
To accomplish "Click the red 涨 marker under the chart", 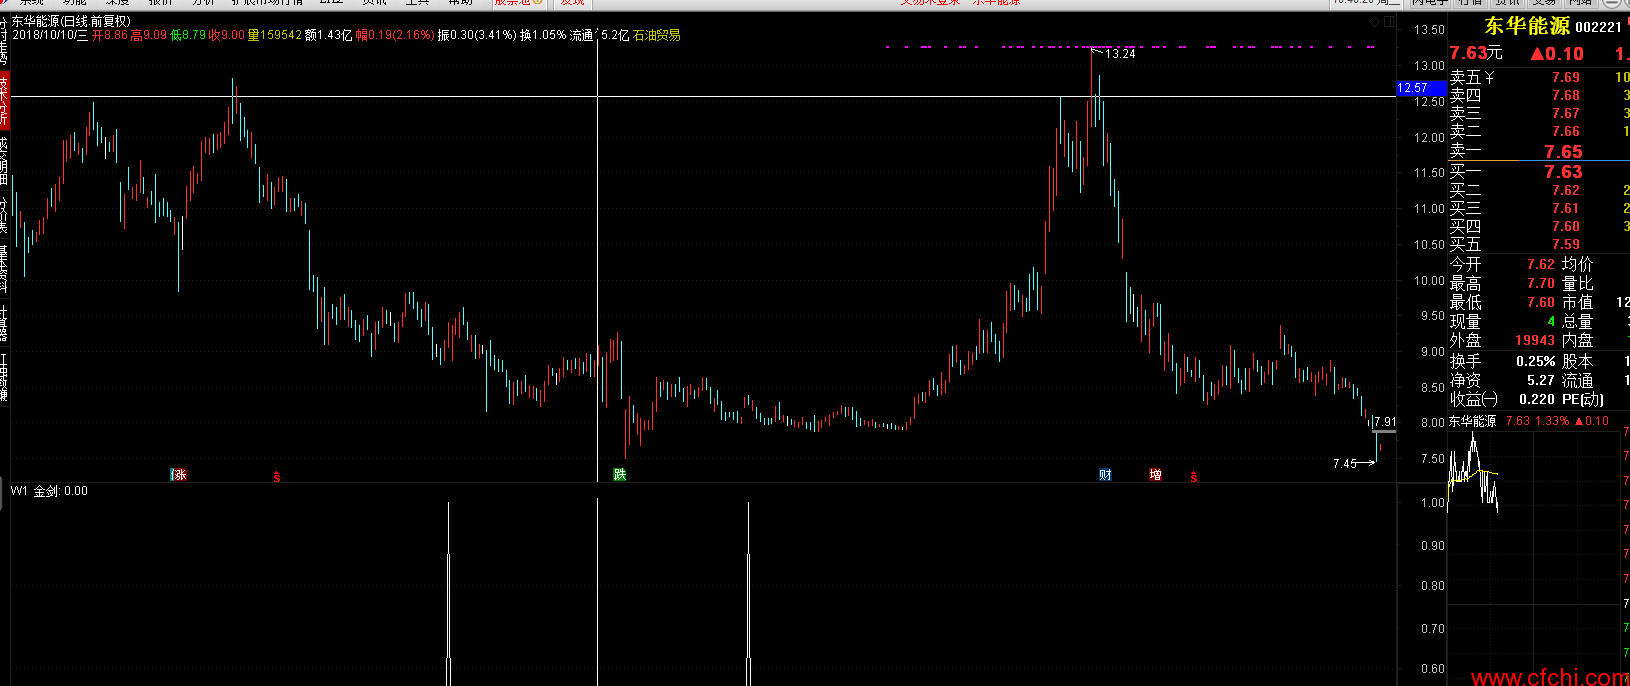I will click(x=179, y=475).
